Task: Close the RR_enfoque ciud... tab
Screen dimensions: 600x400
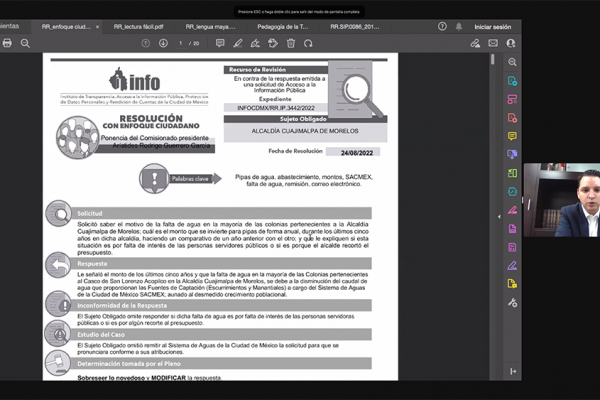Action: (x=97, y=27)
